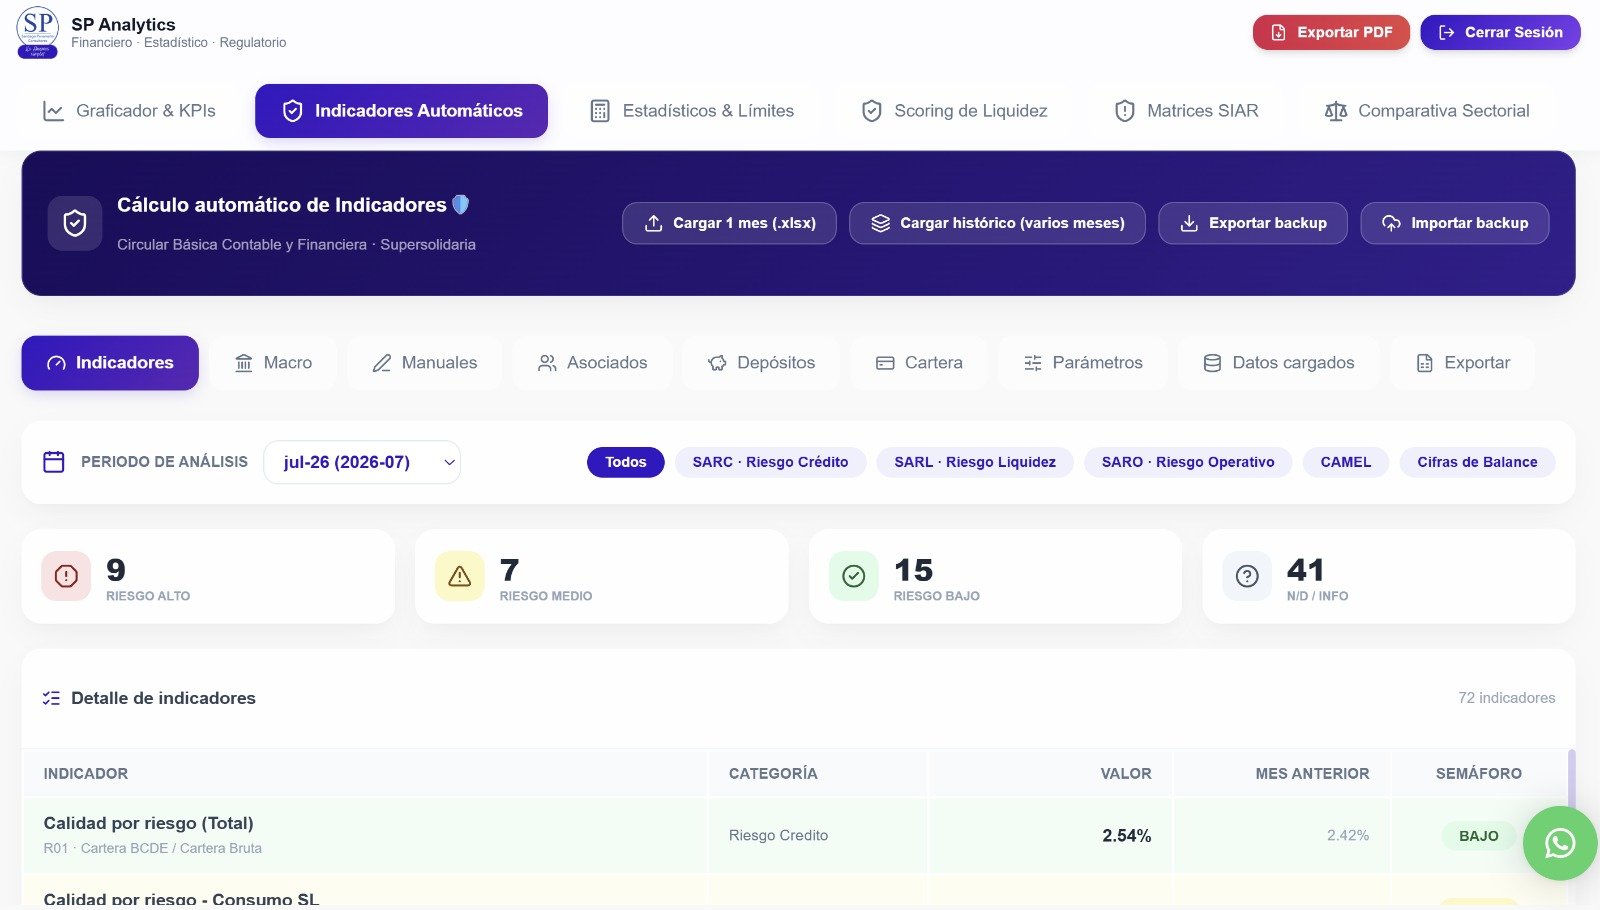Viewport: 1600px width, 910px height.
Task: Click the N/D Info question mark icon
Action: 1247,576
